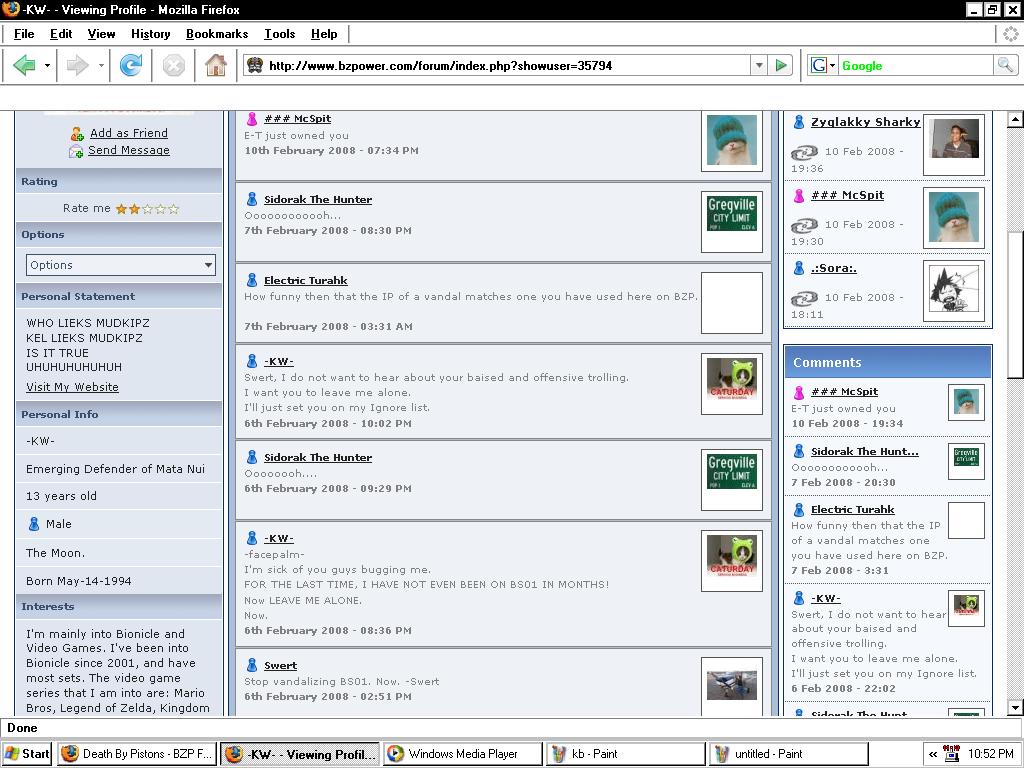This screenshot has width=1024, height=768.
Task: Open the Bookmarks menu
Action: point(217,34)
